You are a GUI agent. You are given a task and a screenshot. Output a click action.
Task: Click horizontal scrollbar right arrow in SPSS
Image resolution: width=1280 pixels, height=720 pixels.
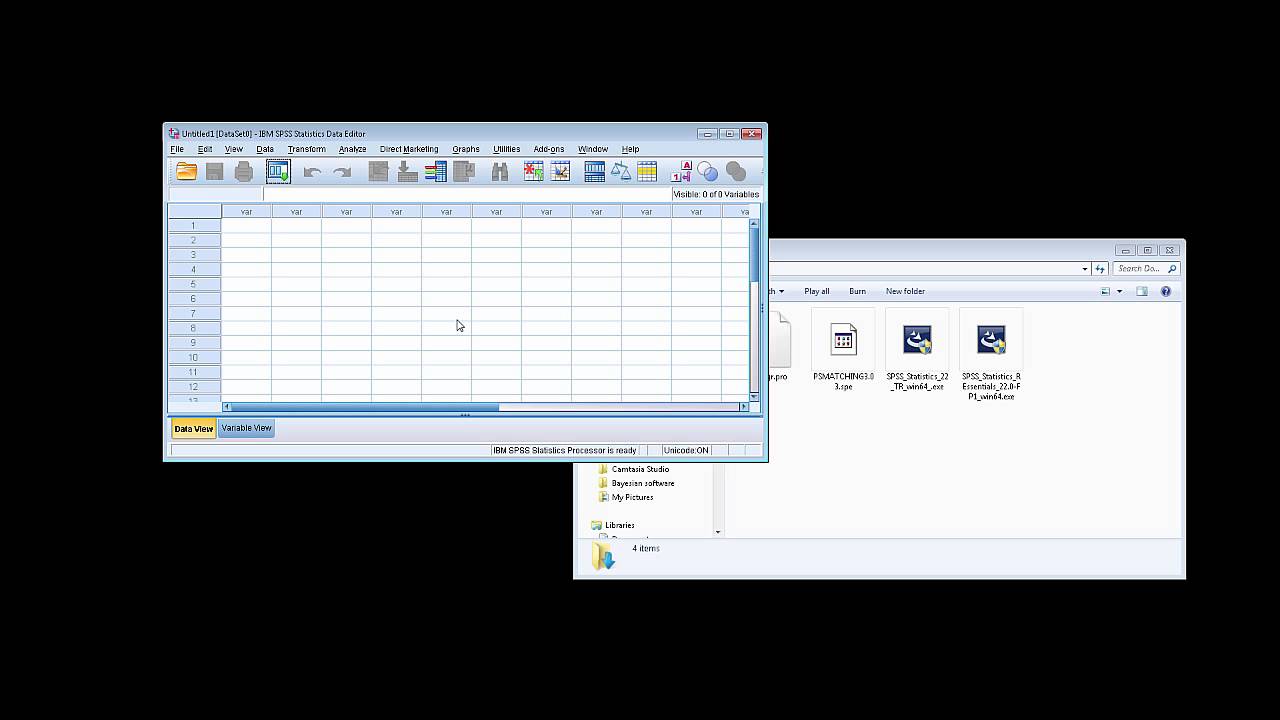coord(743,407)
